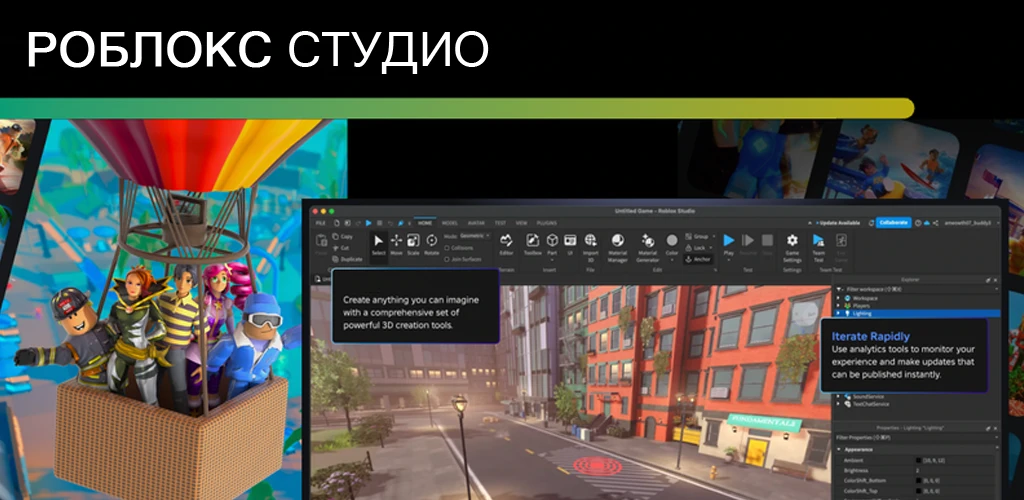Click the large blue Play button
Viewport: 1024px width, 500px height.
coord(729,240)
